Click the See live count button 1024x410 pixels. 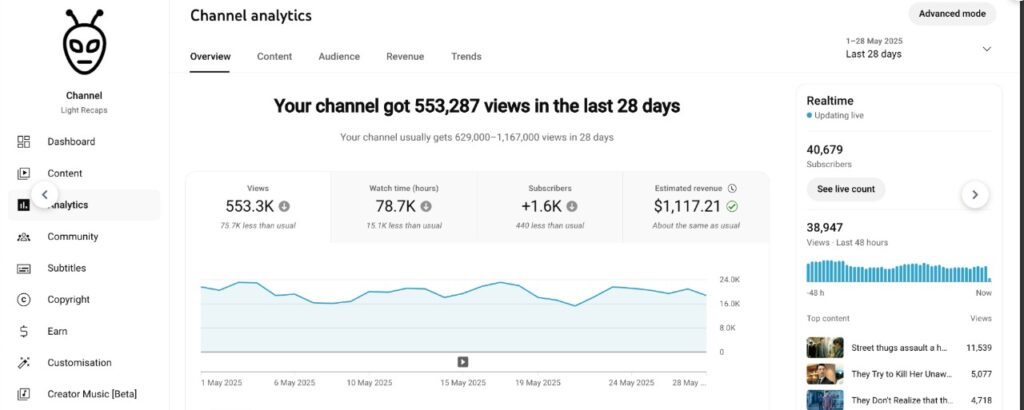(845, 189)
